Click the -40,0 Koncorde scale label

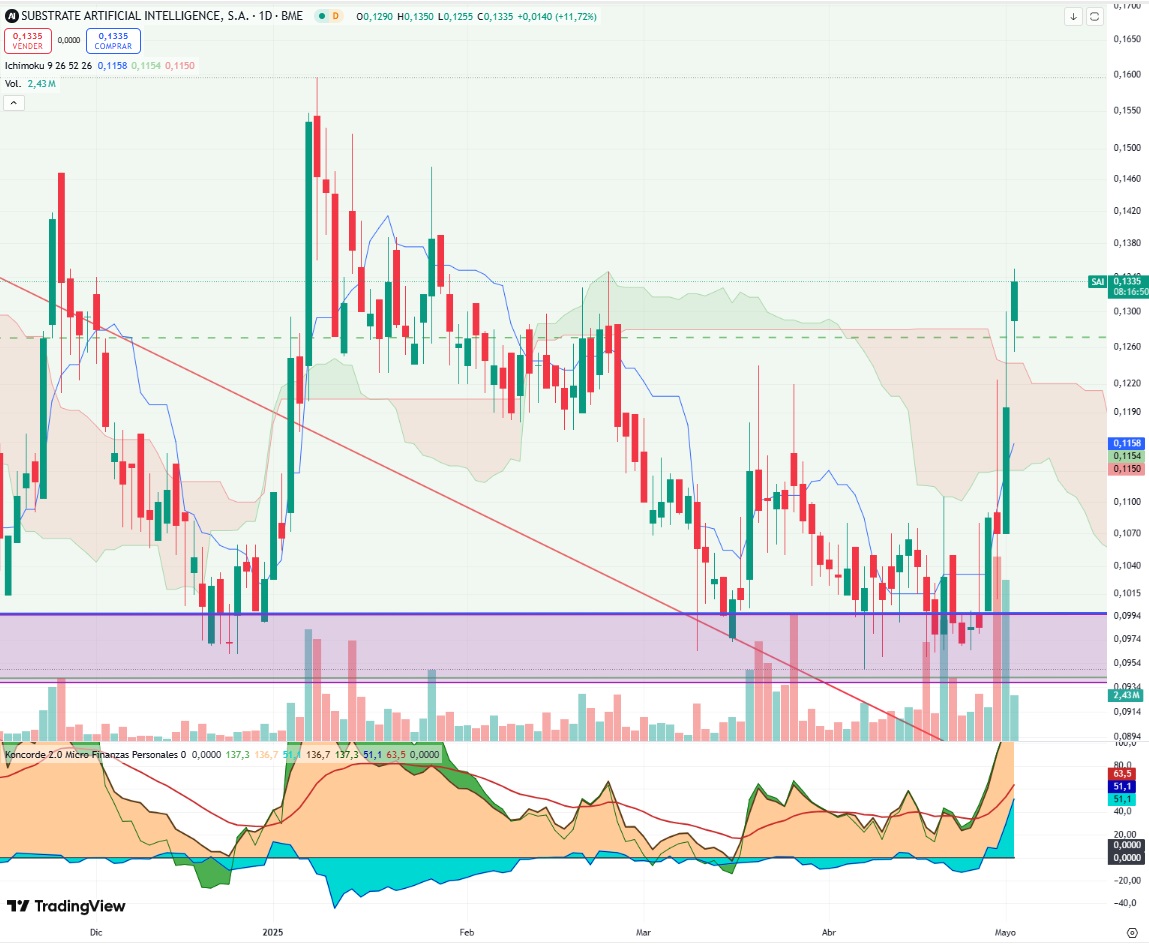(1126, 903)
